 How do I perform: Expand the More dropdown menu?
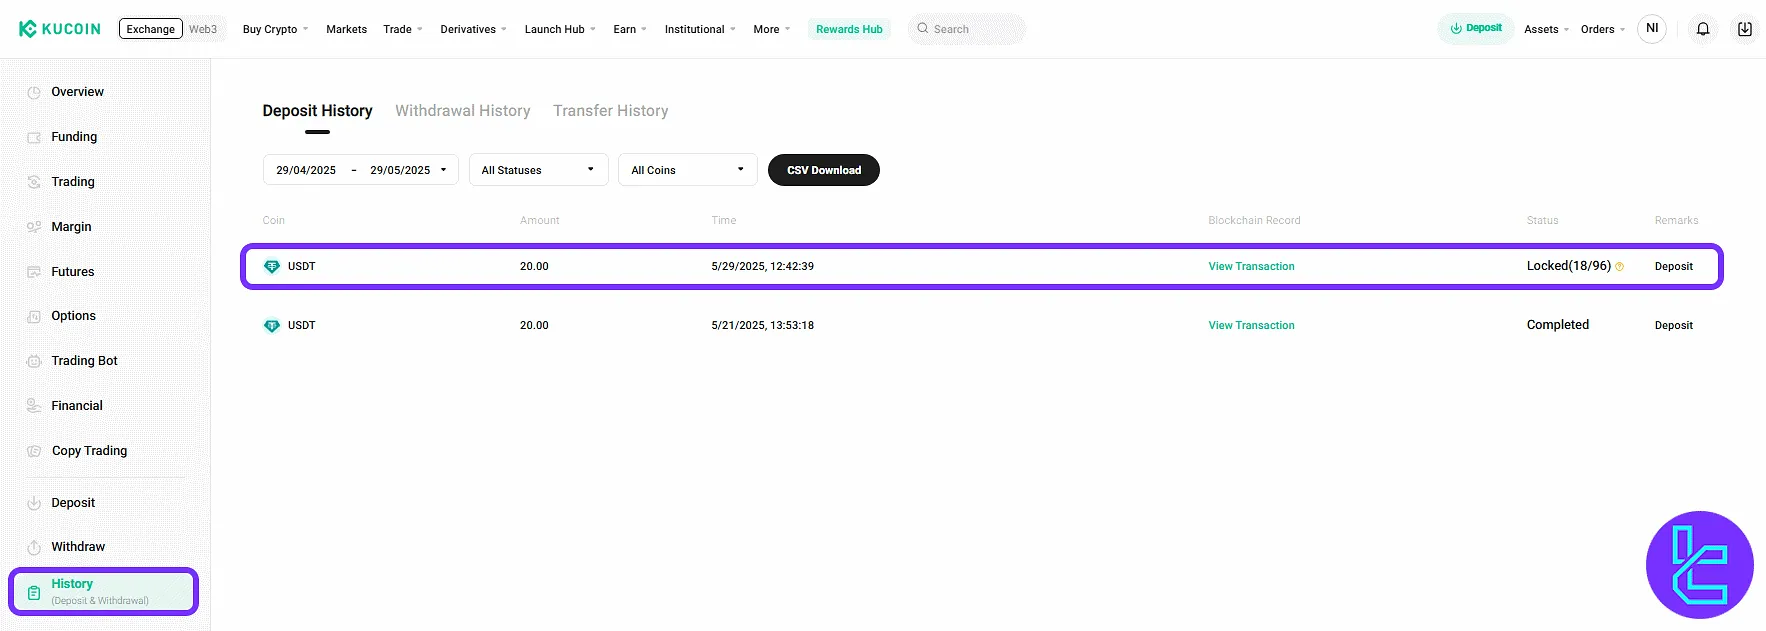[771, 29]
